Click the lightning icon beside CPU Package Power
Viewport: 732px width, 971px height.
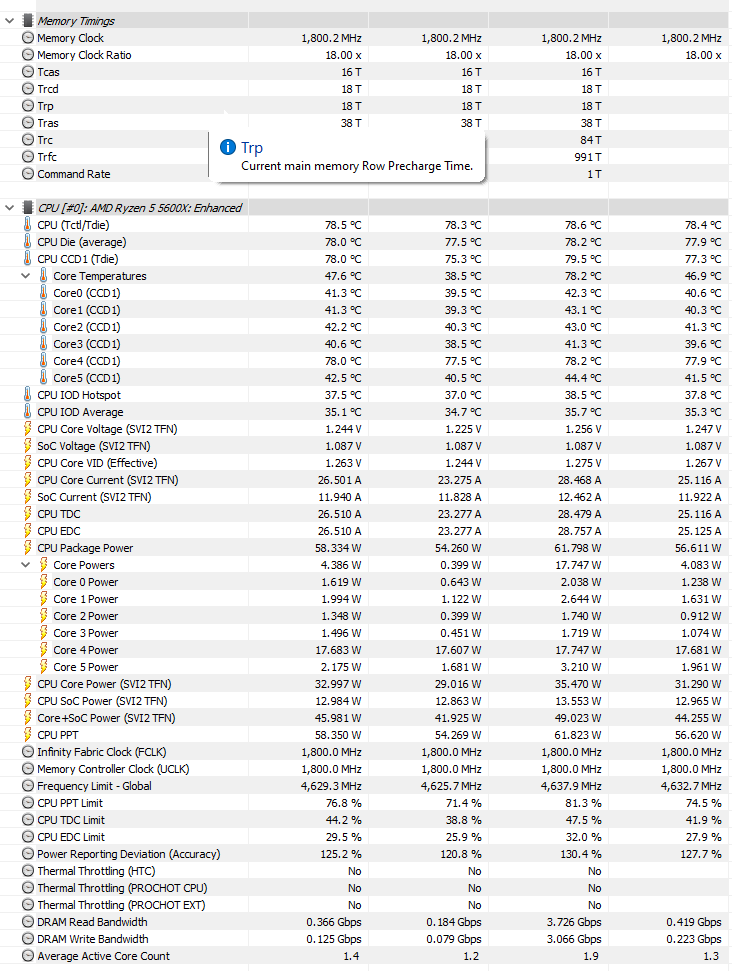[27, 547]
